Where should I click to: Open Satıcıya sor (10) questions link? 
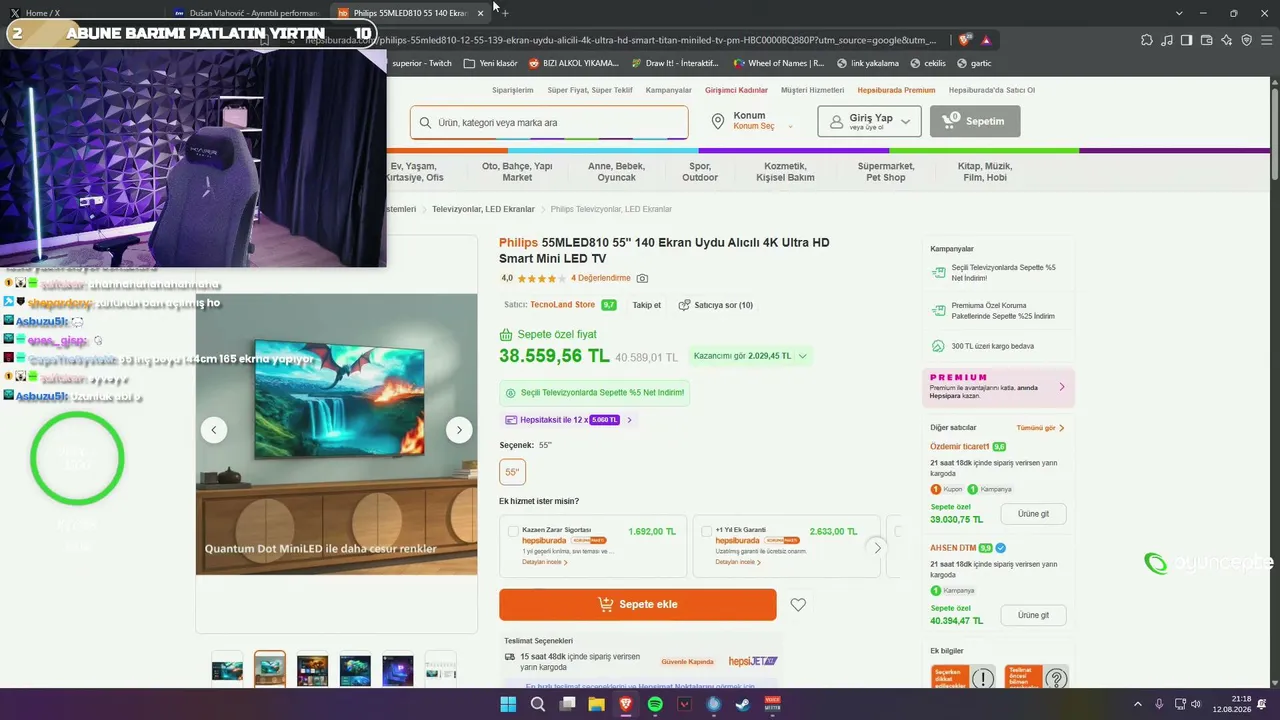(x=716, y=305)
